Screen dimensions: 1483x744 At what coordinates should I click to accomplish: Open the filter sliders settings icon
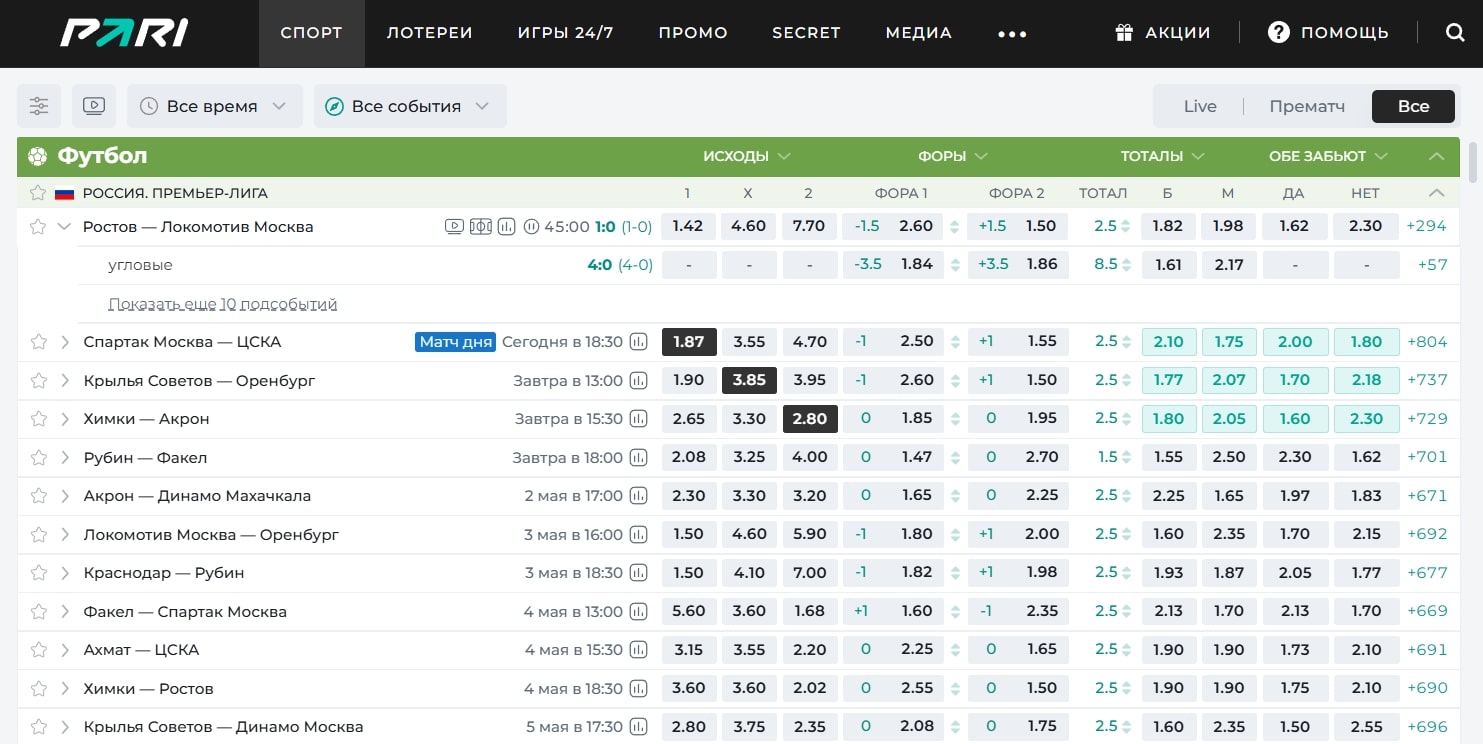39,106
